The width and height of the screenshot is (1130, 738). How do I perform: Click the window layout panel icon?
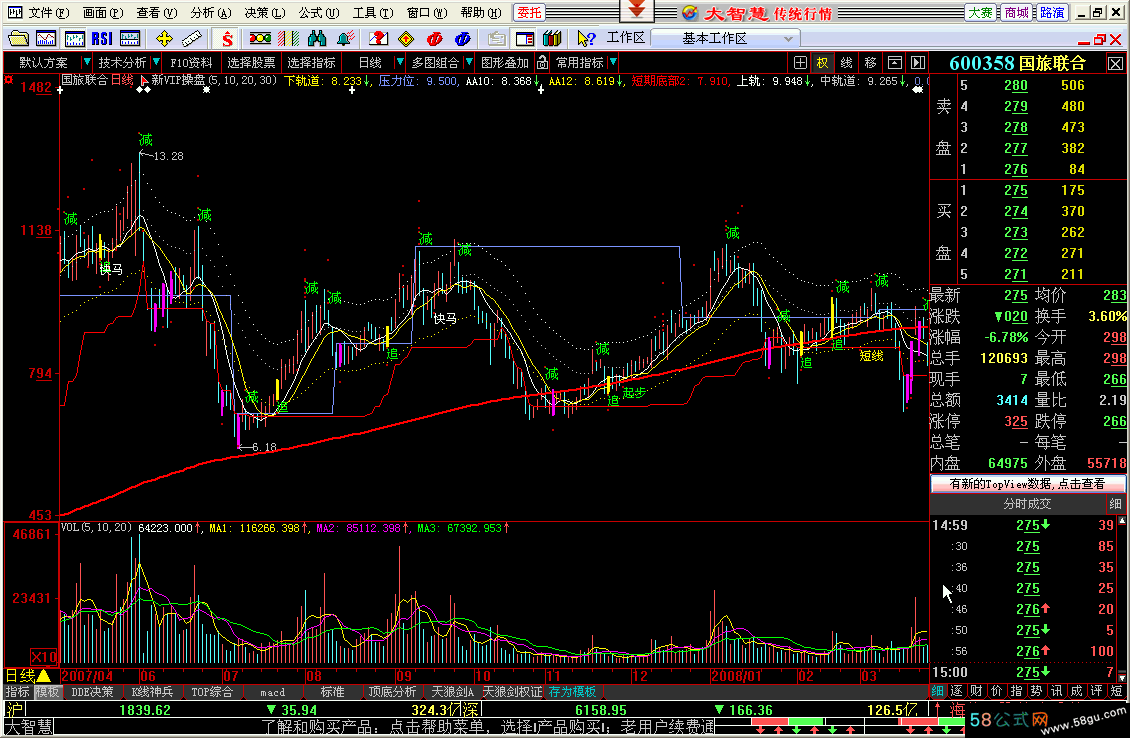pyautogui.click(x=525, y=38)
